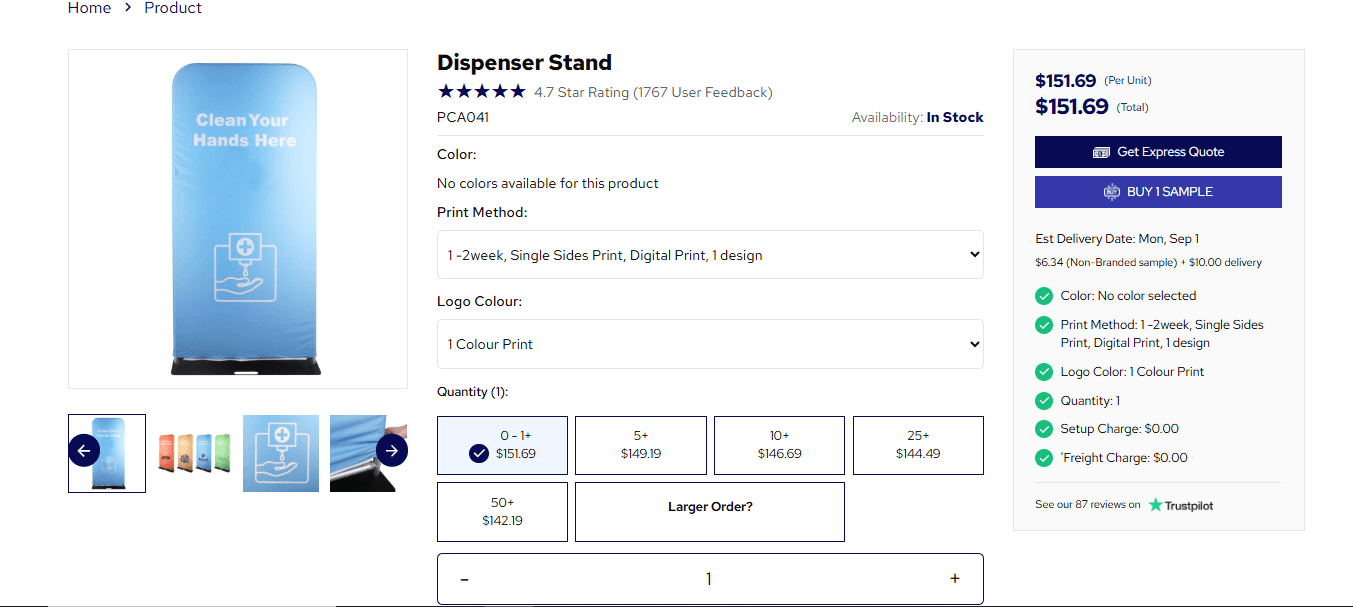Click the badge icon inside BUY 1 SAMPLE
Screen dimensions: 1353x607
click(x=1111, y=191)
